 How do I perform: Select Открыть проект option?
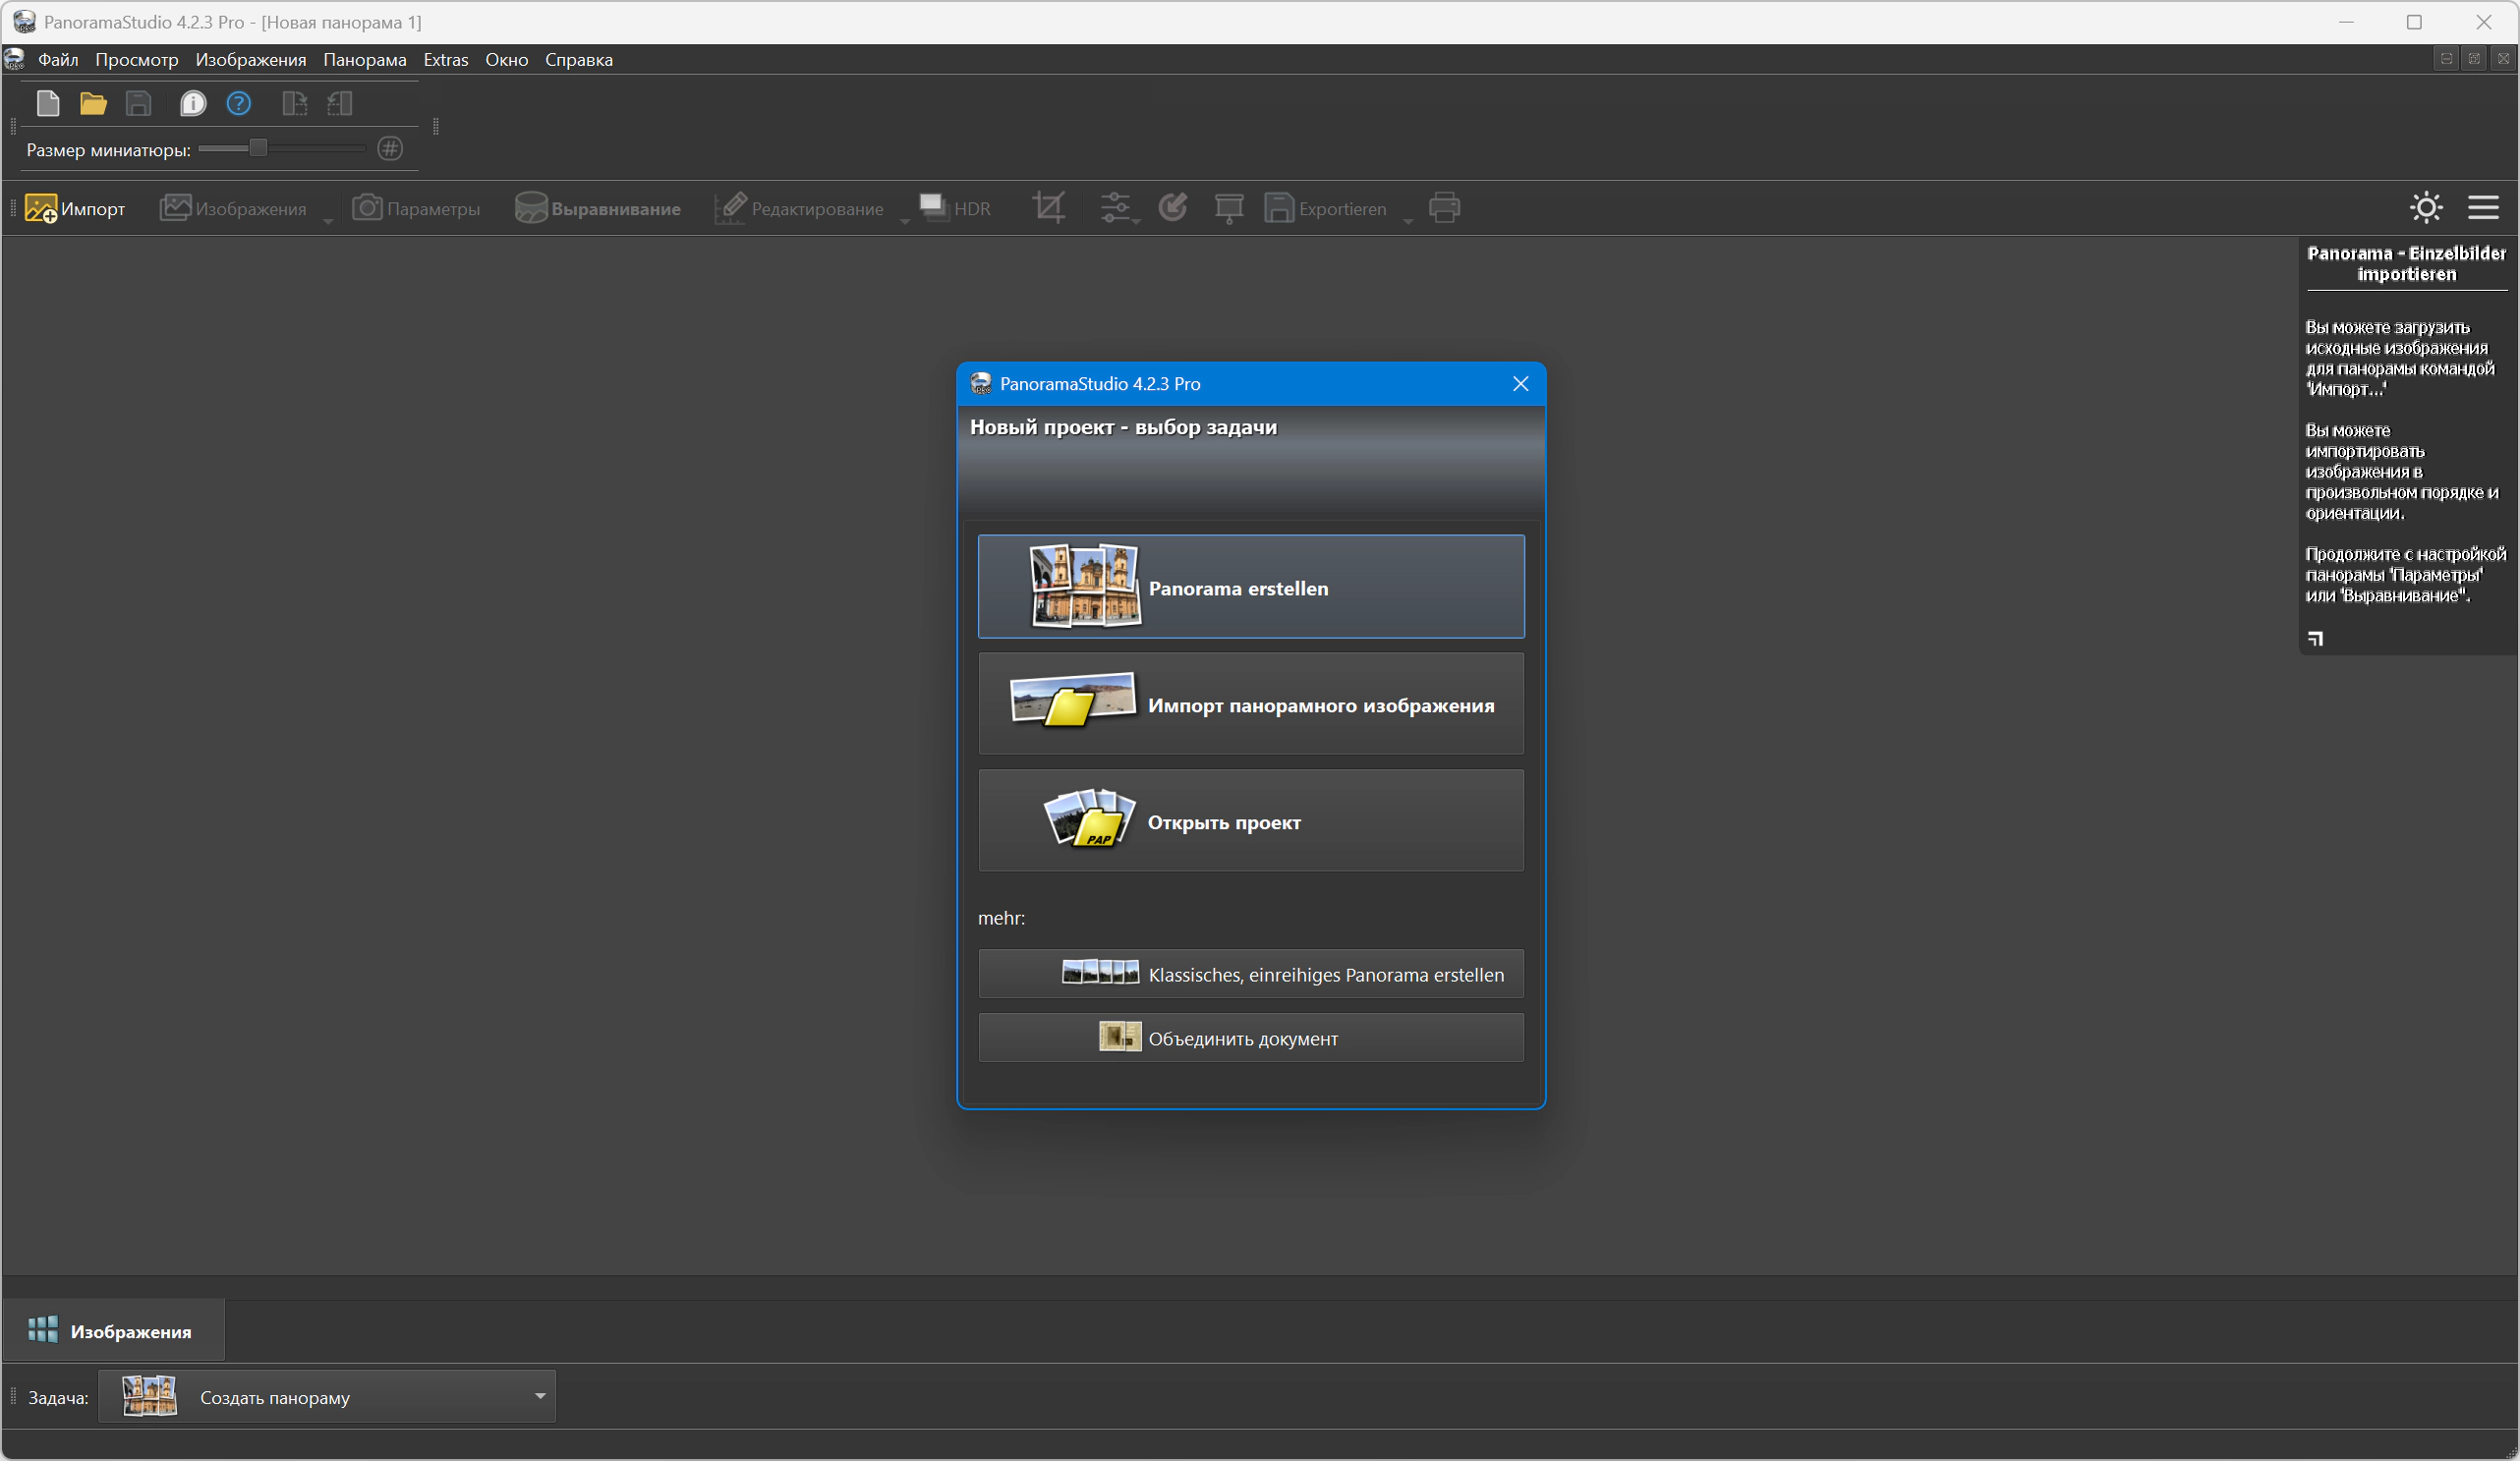1251,821
